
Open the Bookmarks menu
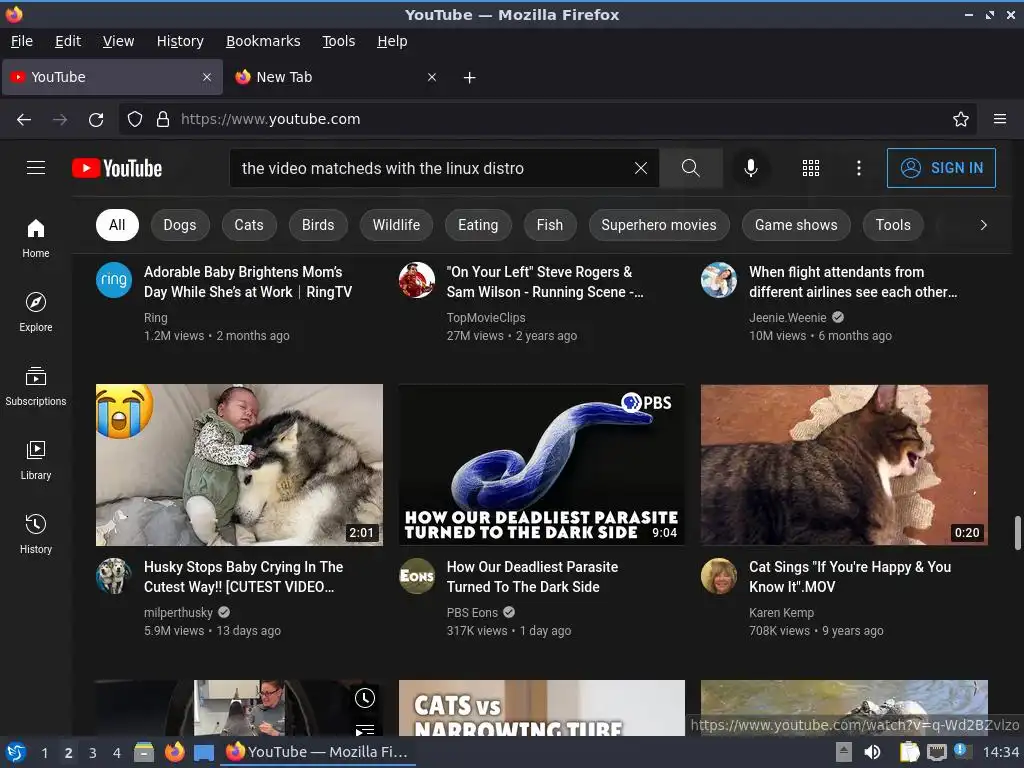coord(263,41)
